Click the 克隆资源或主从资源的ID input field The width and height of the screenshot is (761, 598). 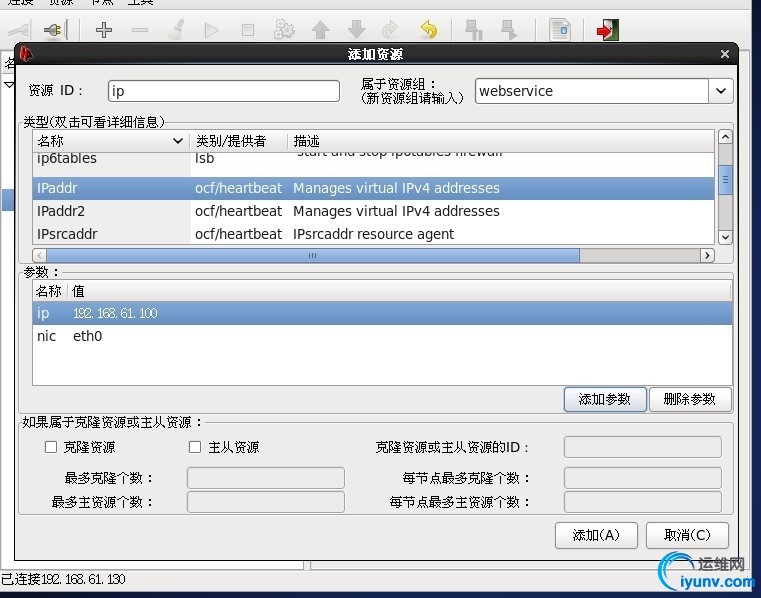point(643,447)
